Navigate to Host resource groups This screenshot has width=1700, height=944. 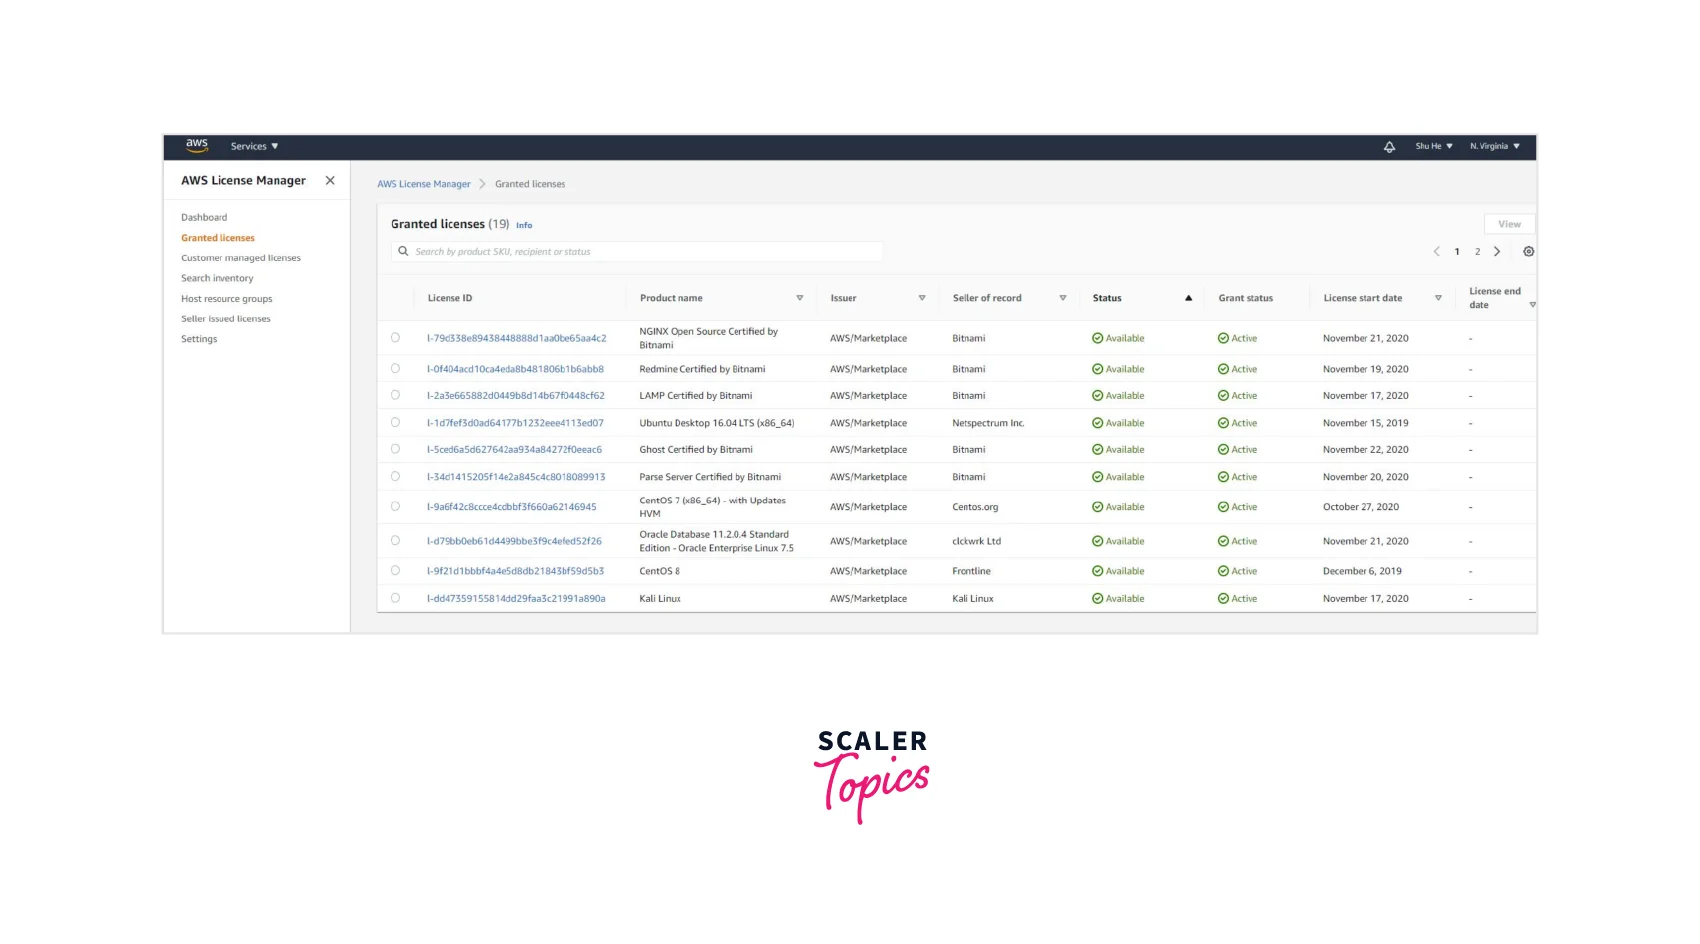pos(226,299)
